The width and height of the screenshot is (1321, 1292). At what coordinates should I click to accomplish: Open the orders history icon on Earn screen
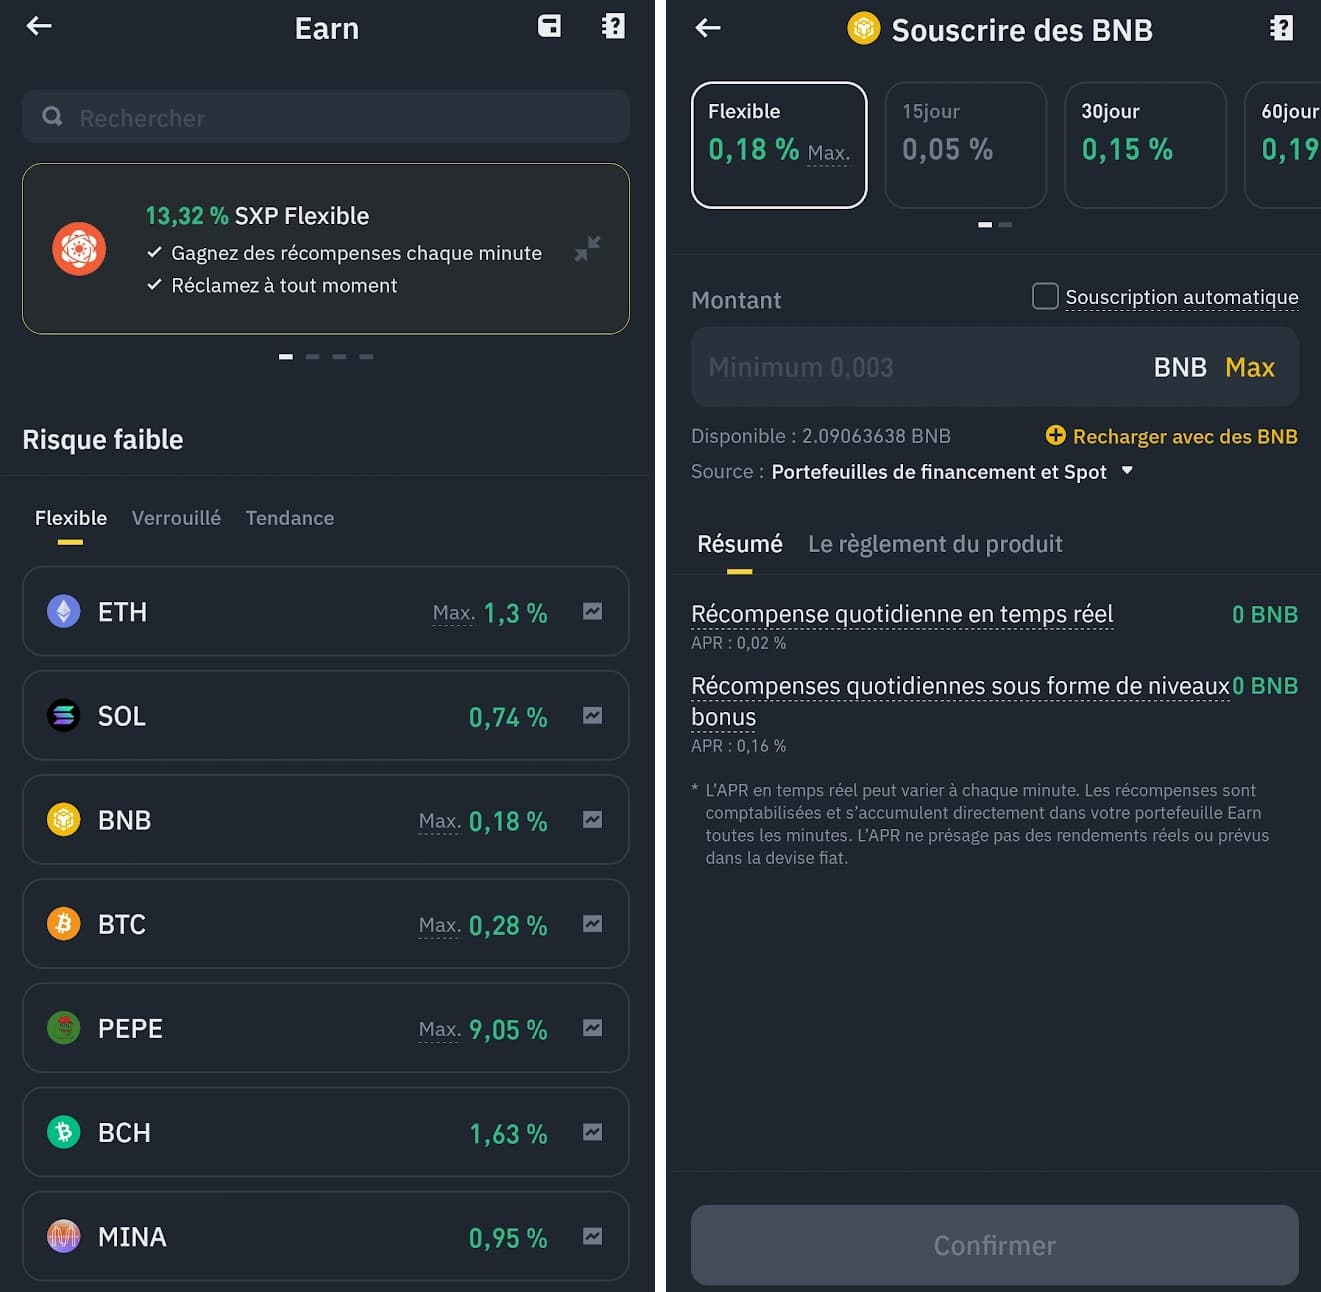549,26
